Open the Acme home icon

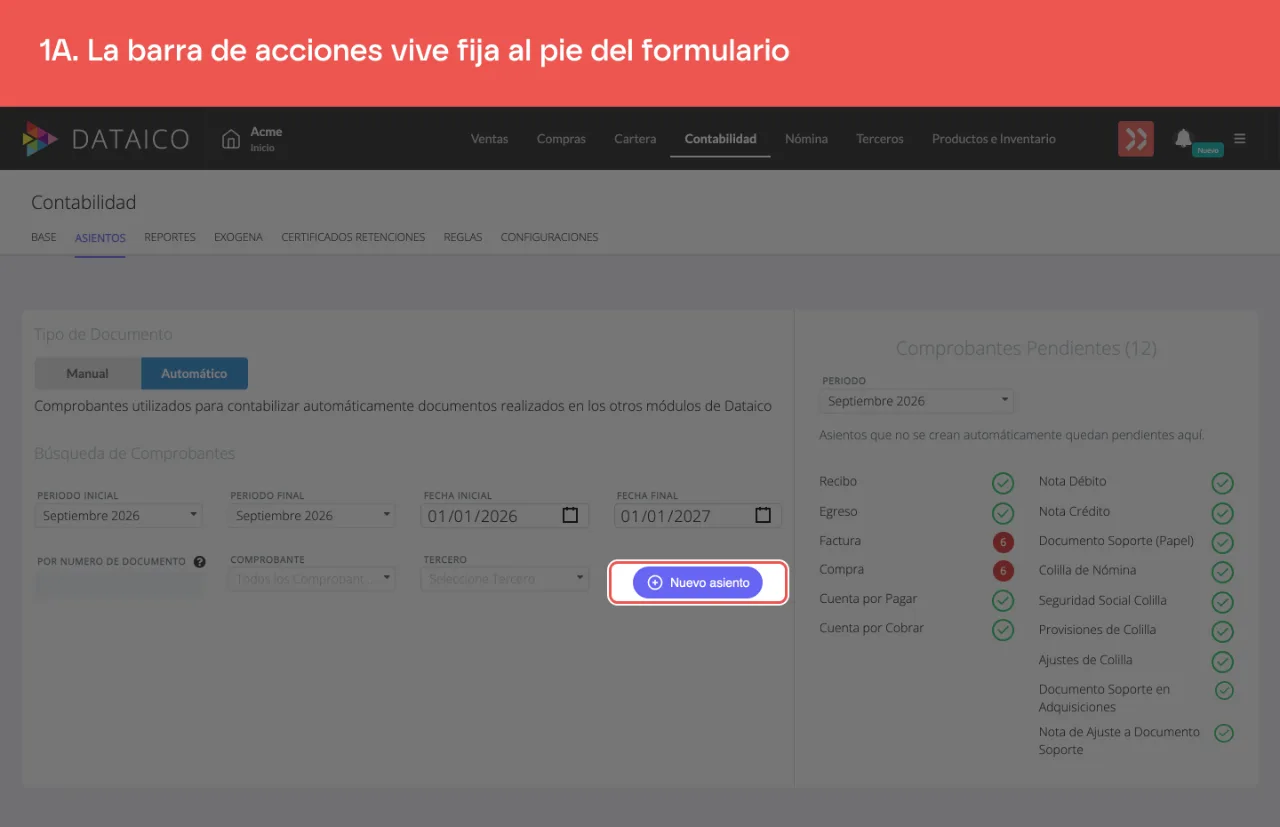pyautogui.click(x=231, y=138)
